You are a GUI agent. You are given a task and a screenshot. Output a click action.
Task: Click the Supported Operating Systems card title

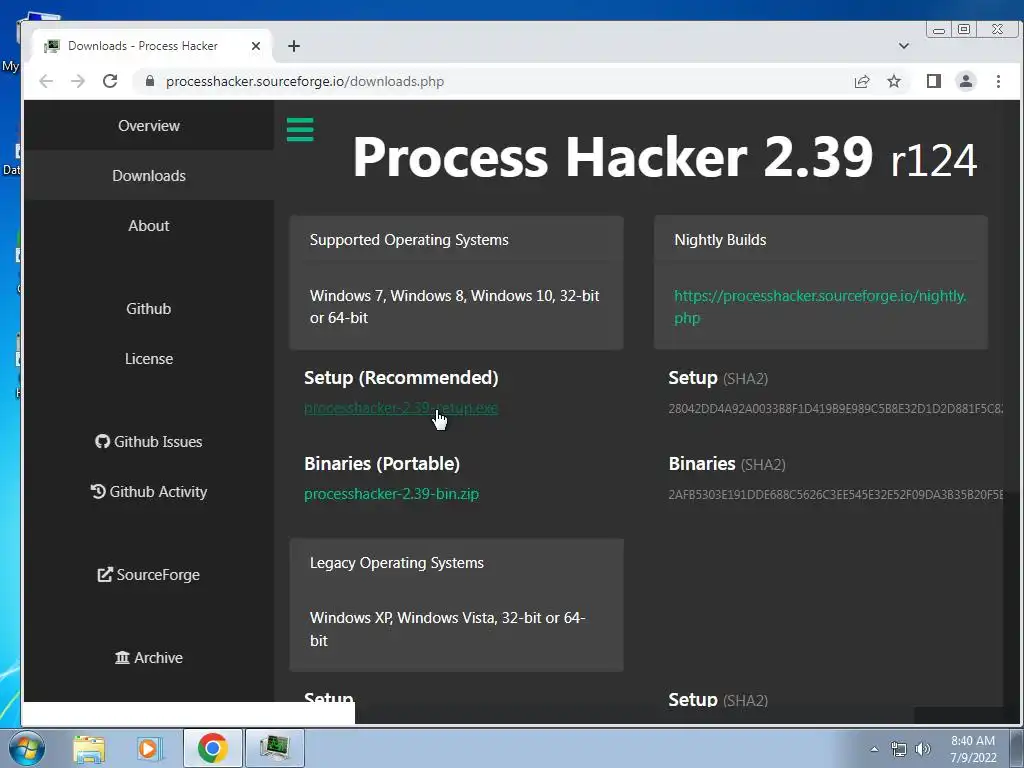(409, 240)
